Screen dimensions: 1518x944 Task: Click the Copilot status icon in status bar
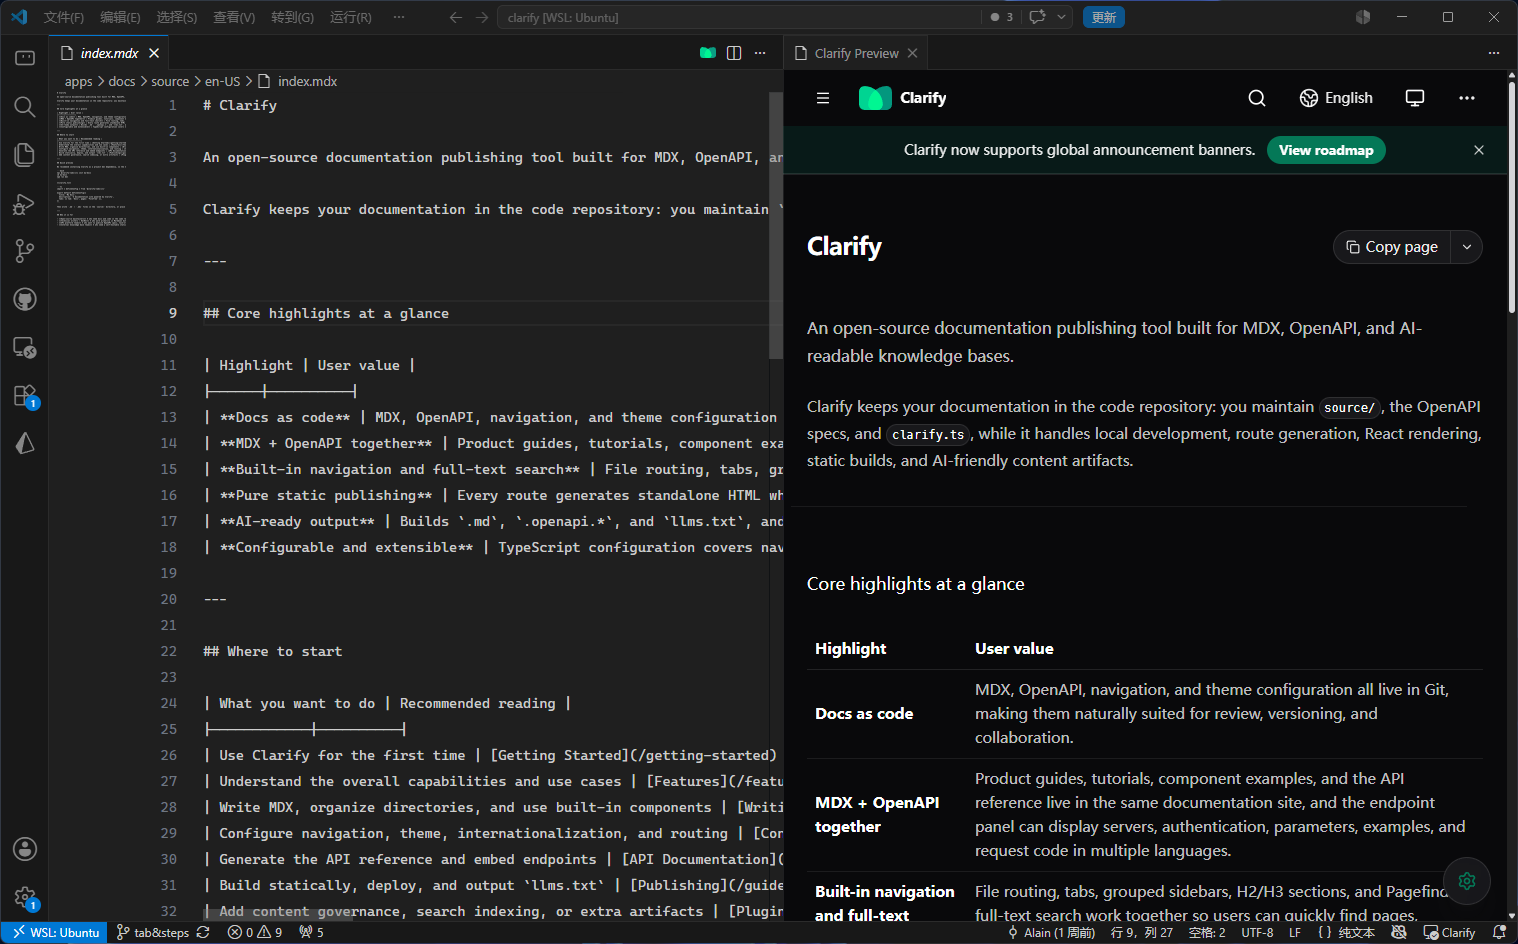[x=1399, y=932]
